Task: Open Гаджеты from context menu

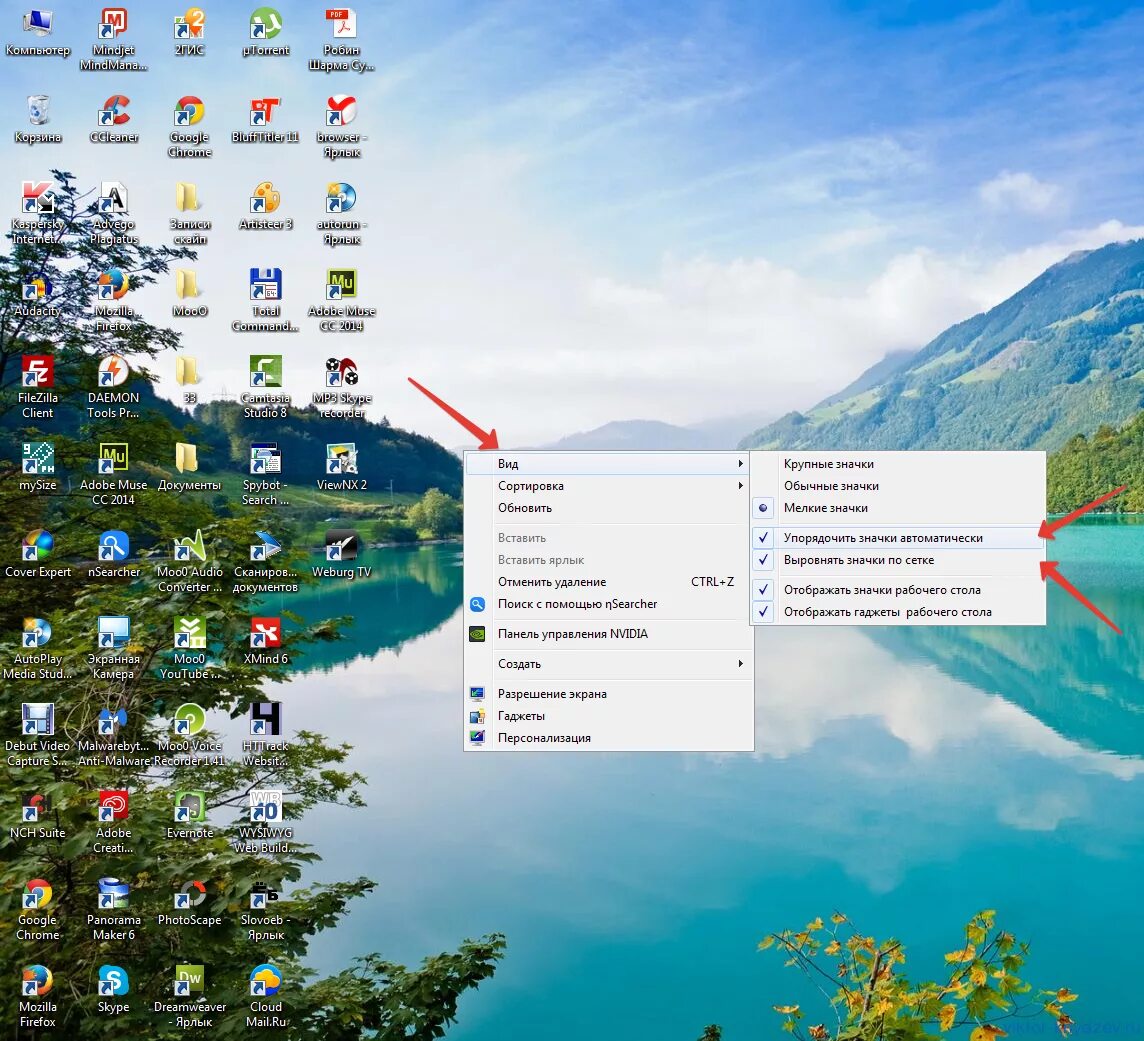Action: (x=608, y=716)
